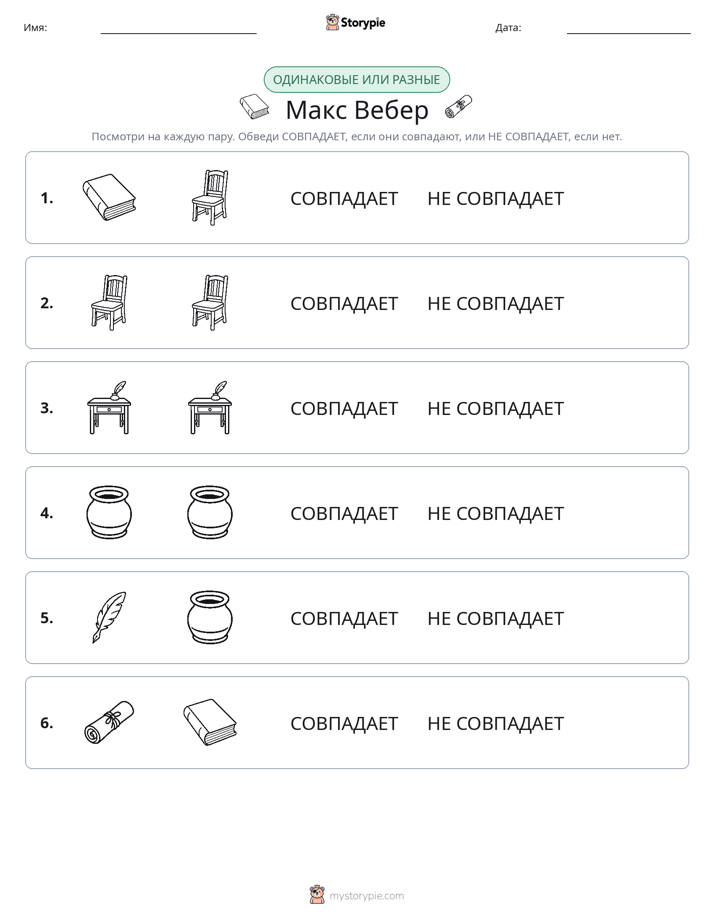The height and width of the screenshot is (924, 714).
Task: Select the left chair in row 2
Action: pyautogui.click(x=109, y=302)
